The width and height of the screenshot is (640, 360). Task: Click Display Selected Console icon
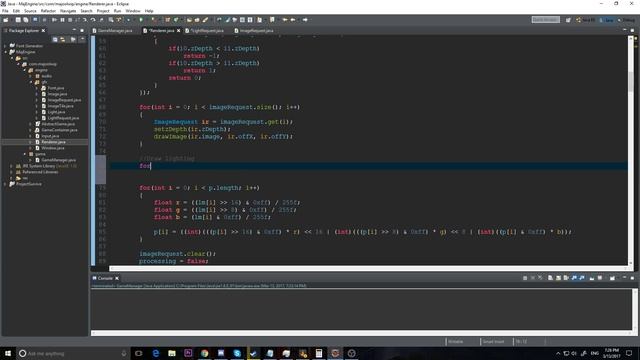point(600,278)
